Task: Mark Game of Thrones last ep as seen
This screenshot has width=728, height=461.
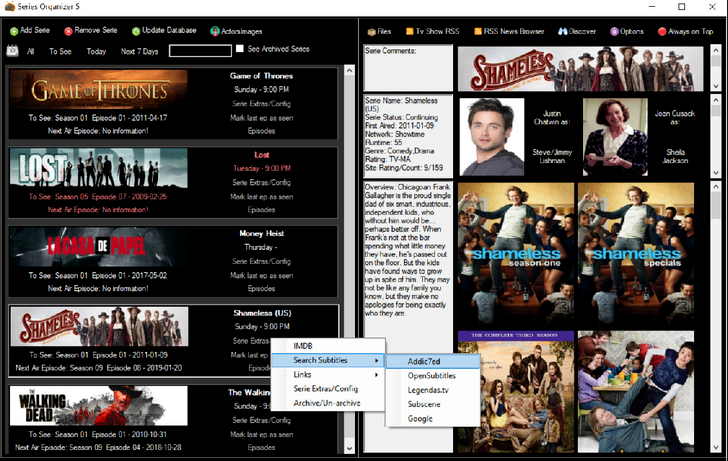Action: (261, 118)
